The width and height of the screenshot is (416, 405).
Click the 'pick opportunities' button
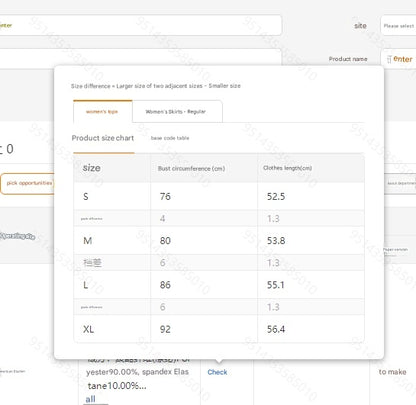coord(28,183)
